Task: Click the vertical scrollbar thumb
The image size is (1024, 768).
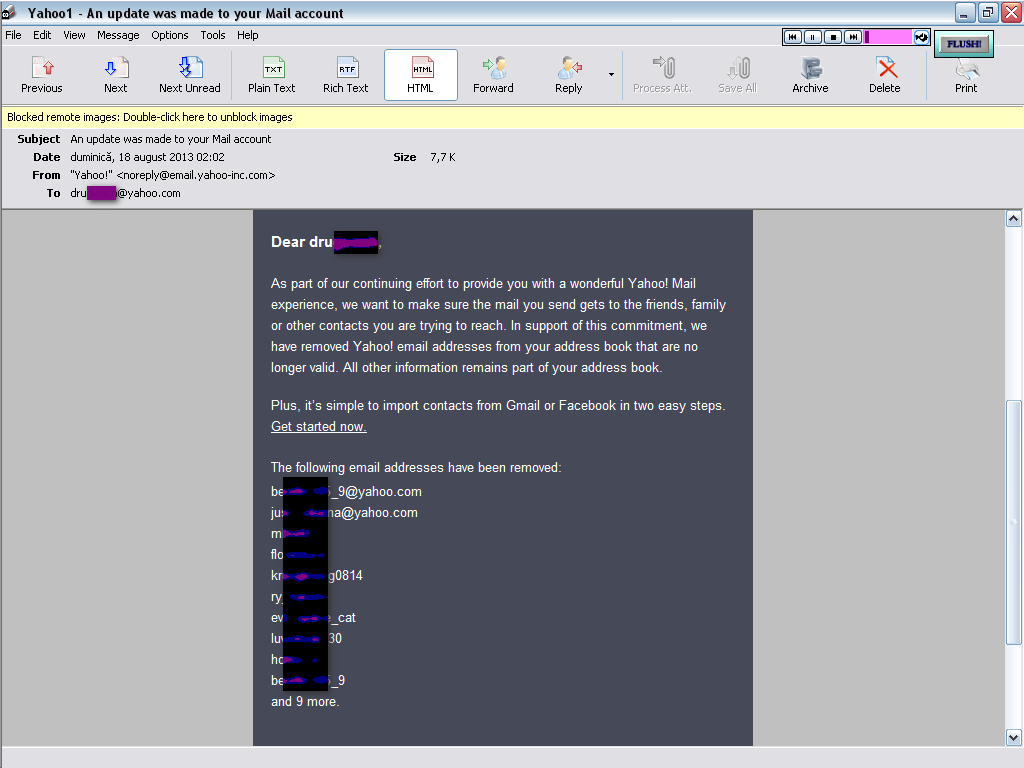Action: (x=1014, y=521)
